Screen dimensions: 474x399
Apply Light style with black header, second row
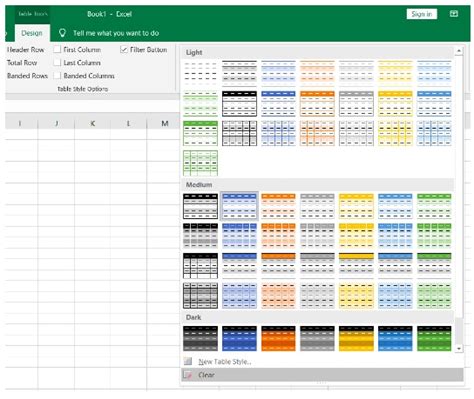pos(239,104)
